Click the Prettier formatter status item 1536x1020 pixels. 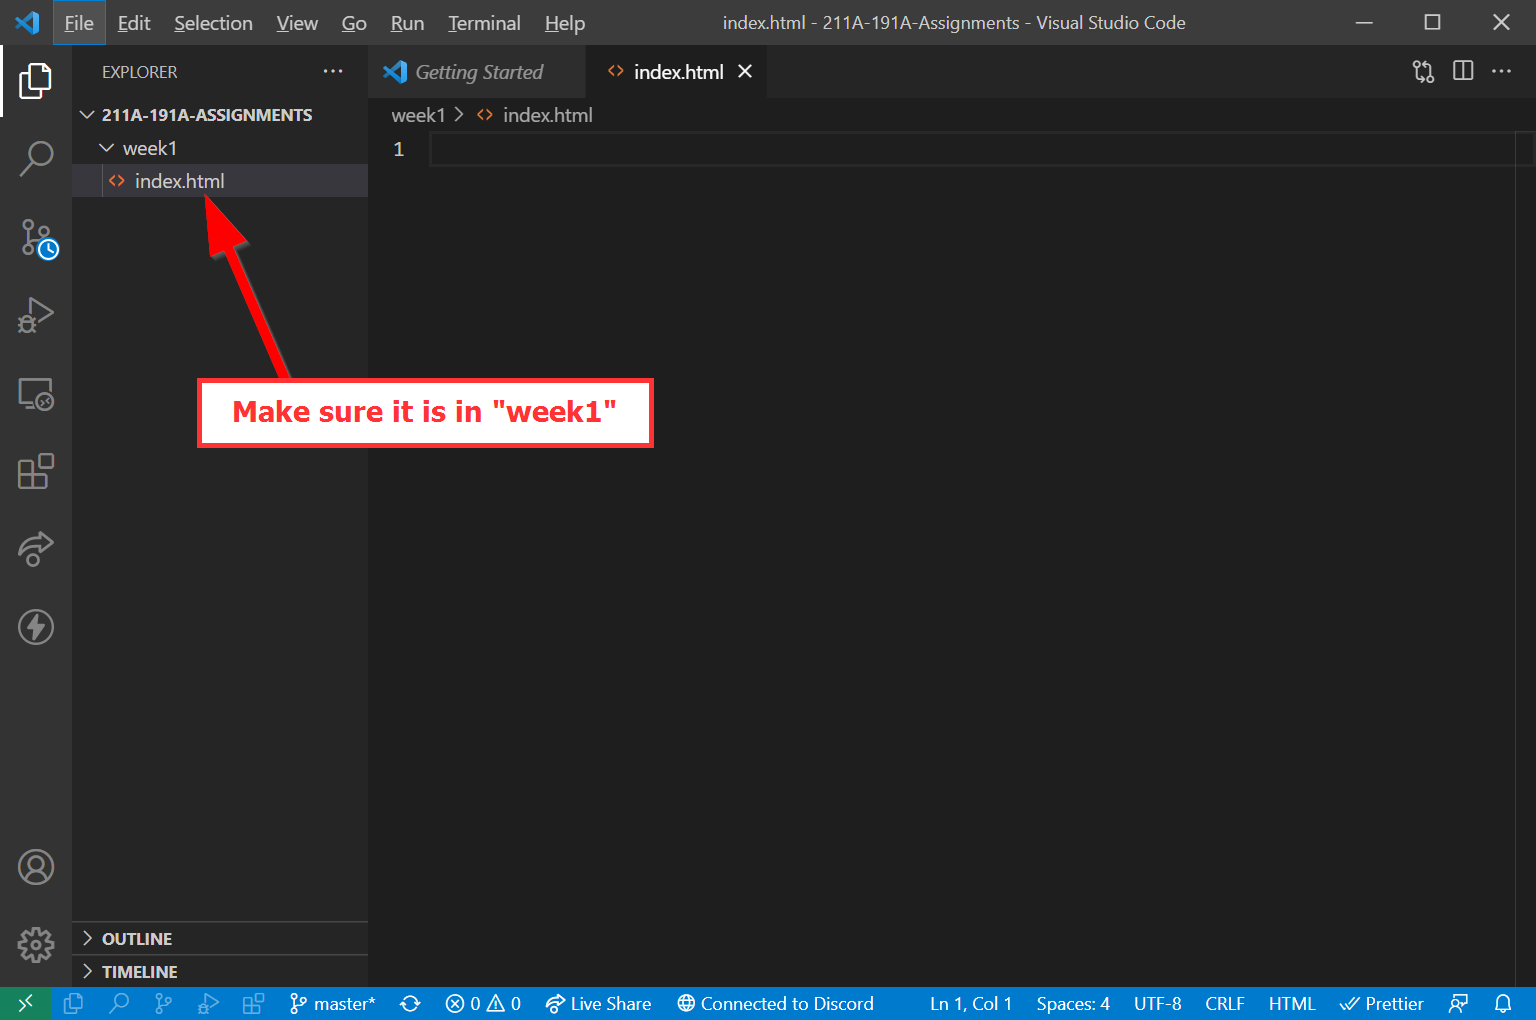(x=1382, y=1004)
